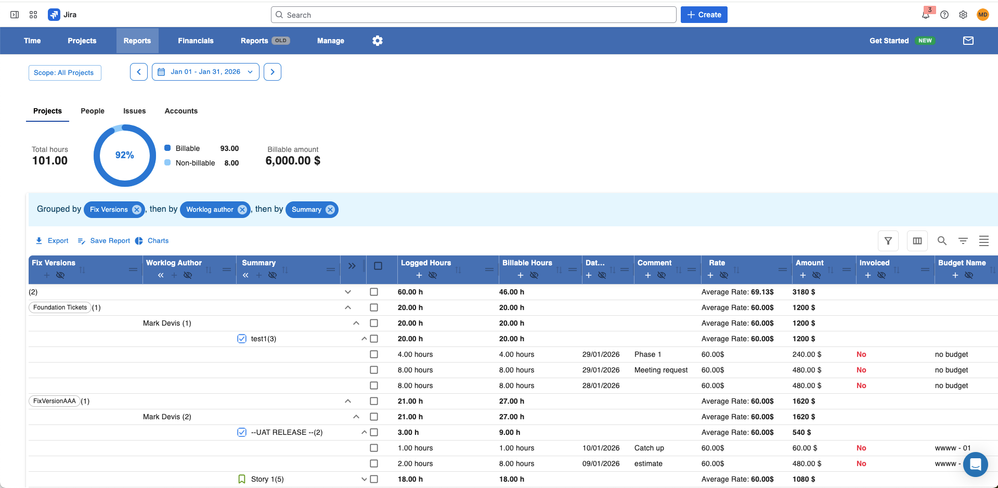998x488 pixels.
Task: Click the double-arrow expand icon beside the Summary column
Action: click(352, 266)
